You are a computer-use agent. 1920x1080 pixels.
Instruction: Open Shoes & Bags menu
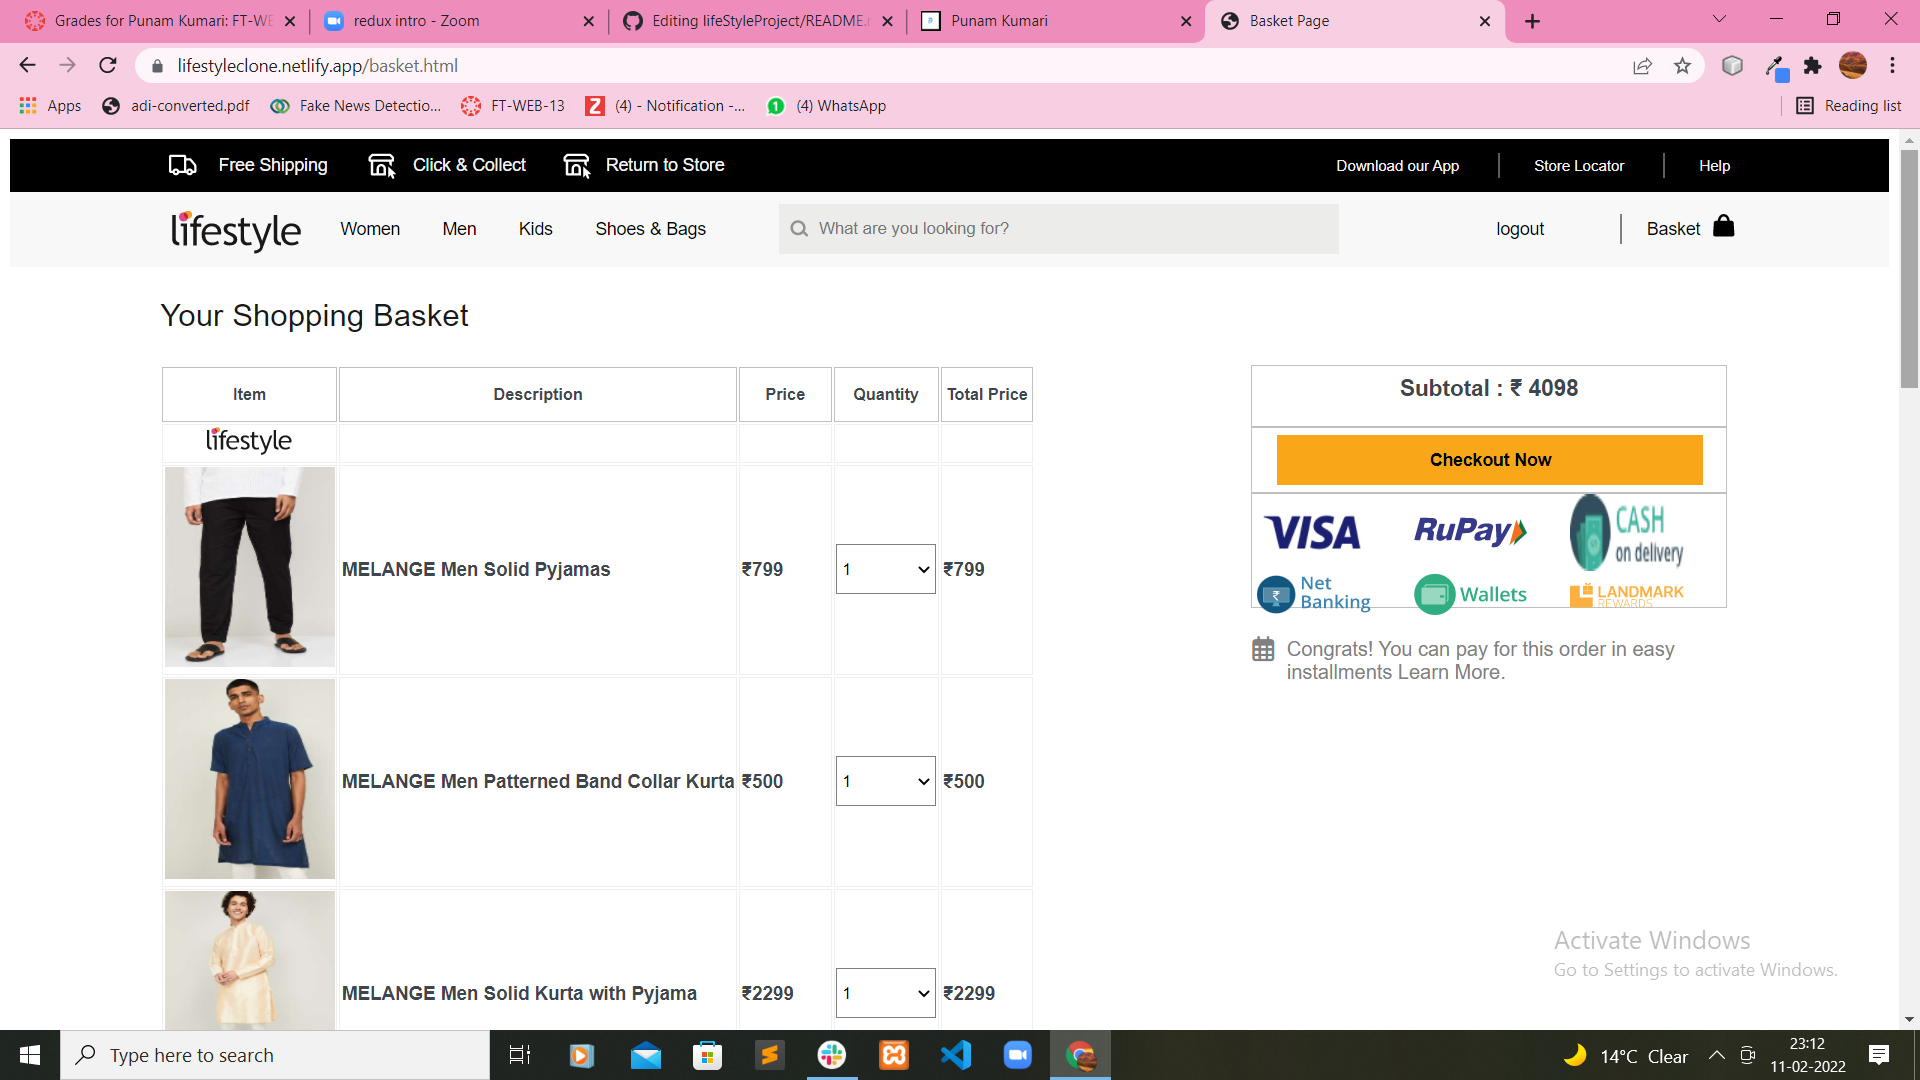(650, 229)
